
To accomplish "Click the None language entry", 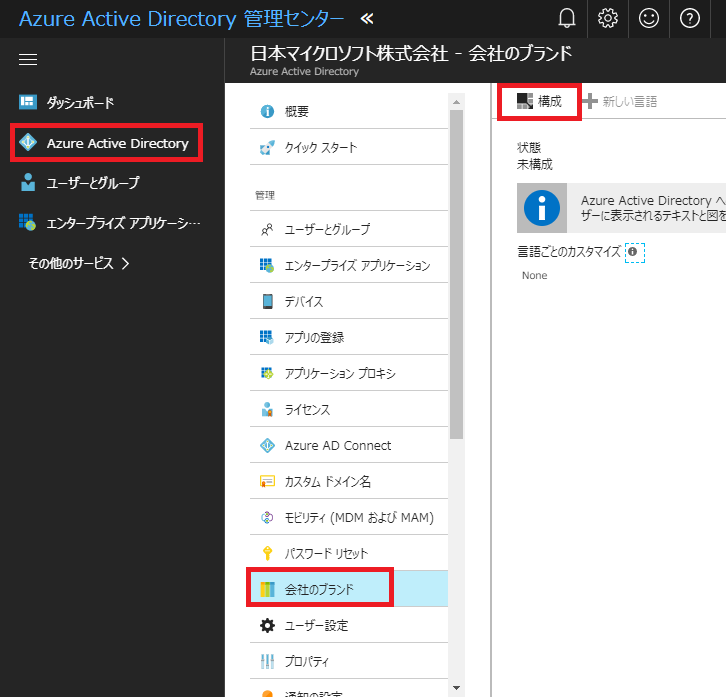I will click(x=534, y=276).
